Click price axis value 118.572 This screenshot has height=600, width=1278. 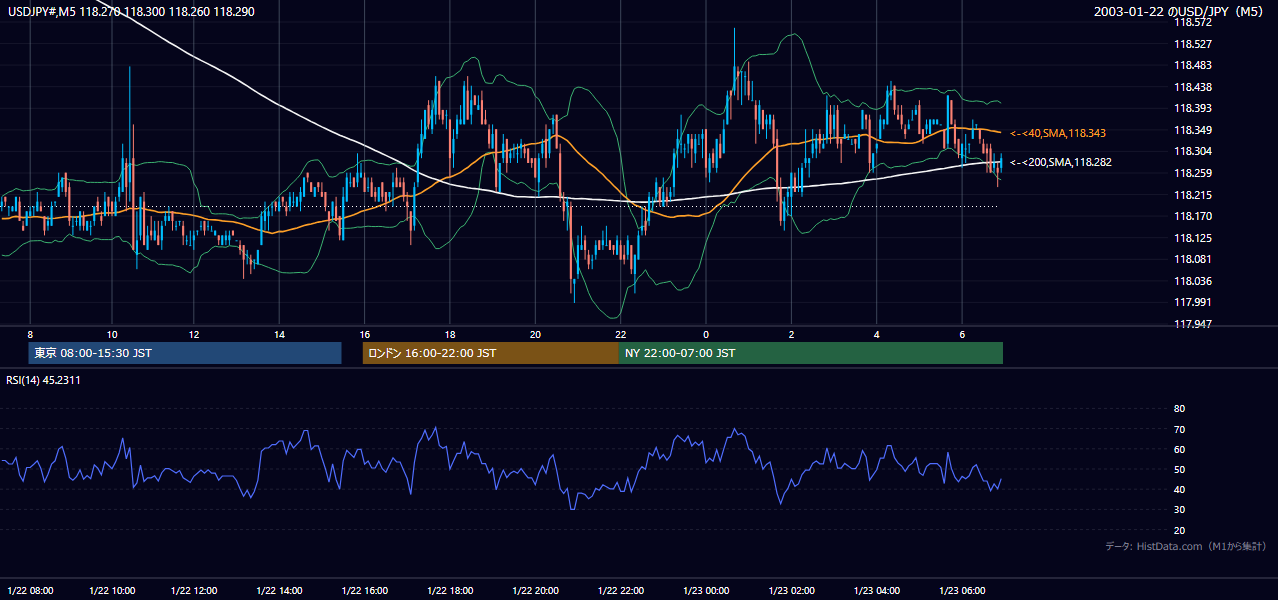coord(1192,22)
